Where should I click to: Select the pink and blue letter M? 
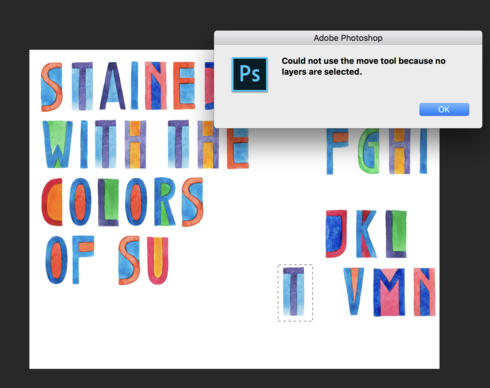point(389,292)
